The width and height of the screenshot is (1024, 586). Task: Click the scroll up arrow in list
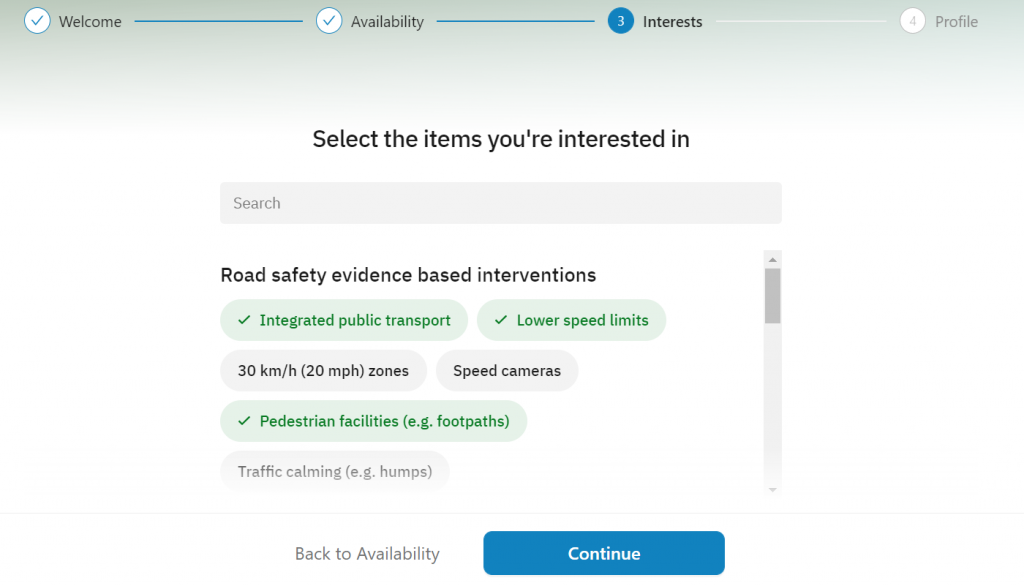tap(773, 259)
